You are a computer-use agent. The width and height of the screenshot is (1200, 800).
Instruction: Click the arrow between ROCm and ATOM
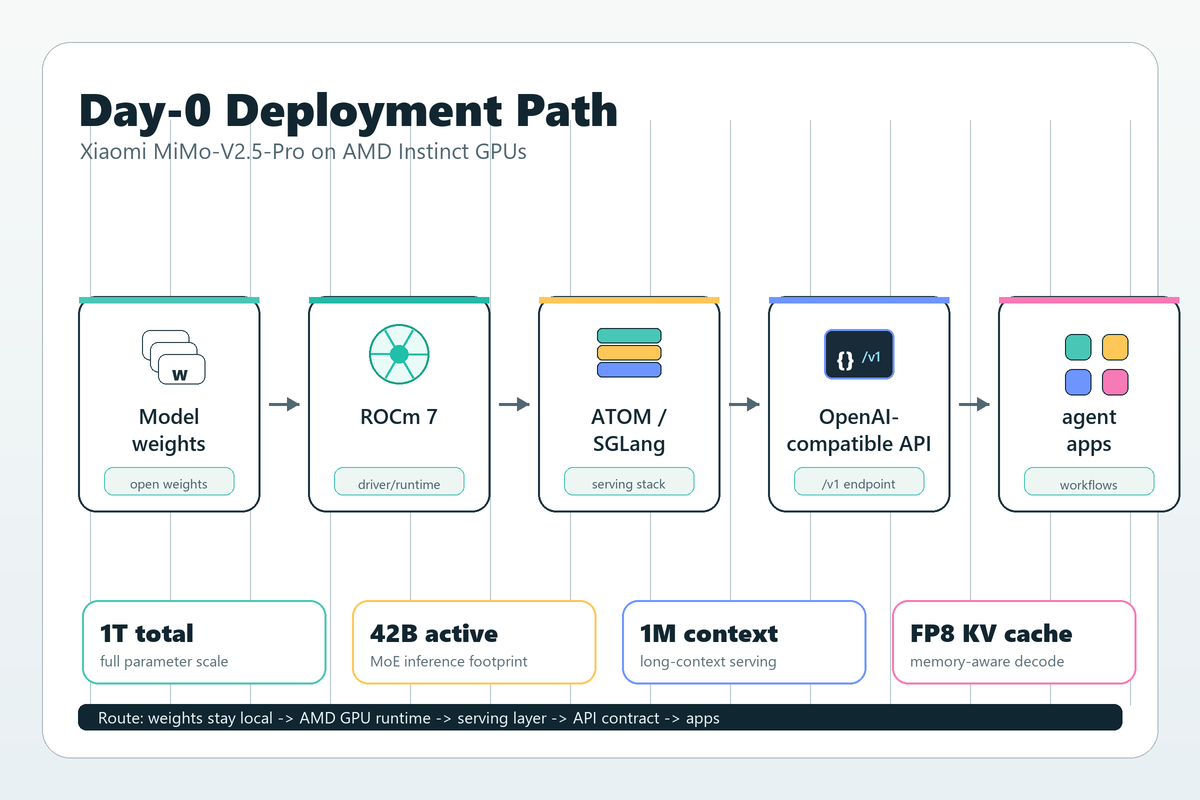click(x=514, y=404)
